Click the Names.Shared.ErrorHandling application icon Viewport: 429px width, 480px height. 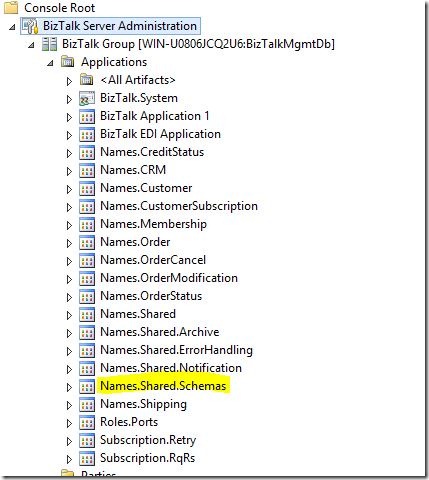87,351
